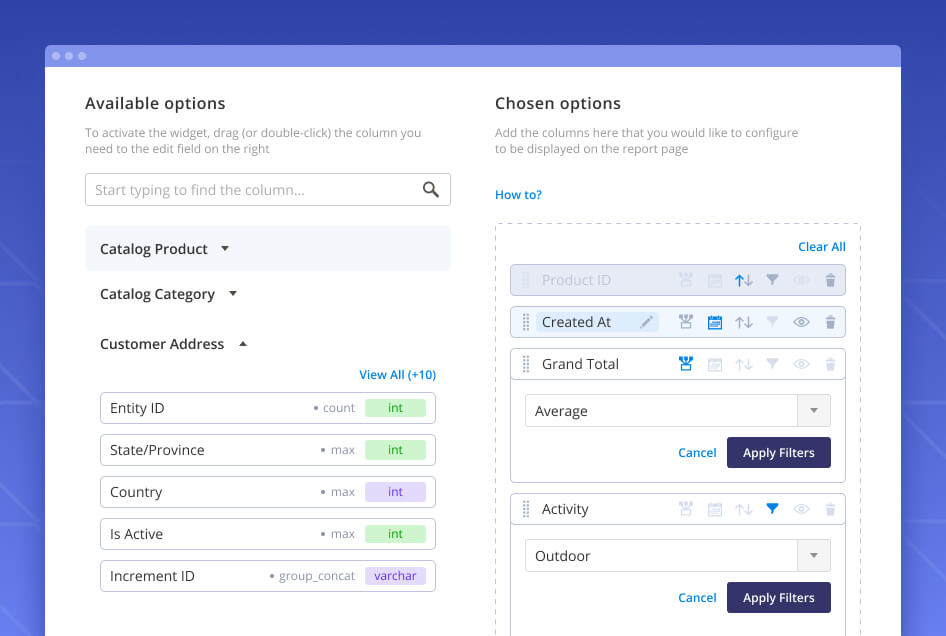Click the trash icon on Created At row
The width and height of the screenshot is (946, 636).
point(830,322)
